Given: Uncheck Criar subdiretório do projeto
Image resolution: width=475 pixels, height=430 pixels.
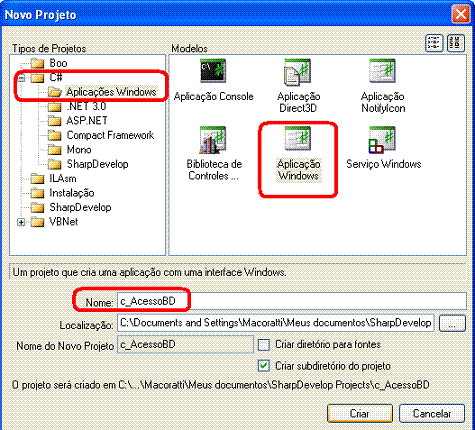Looking at the screenshot, I should point(264,366).
